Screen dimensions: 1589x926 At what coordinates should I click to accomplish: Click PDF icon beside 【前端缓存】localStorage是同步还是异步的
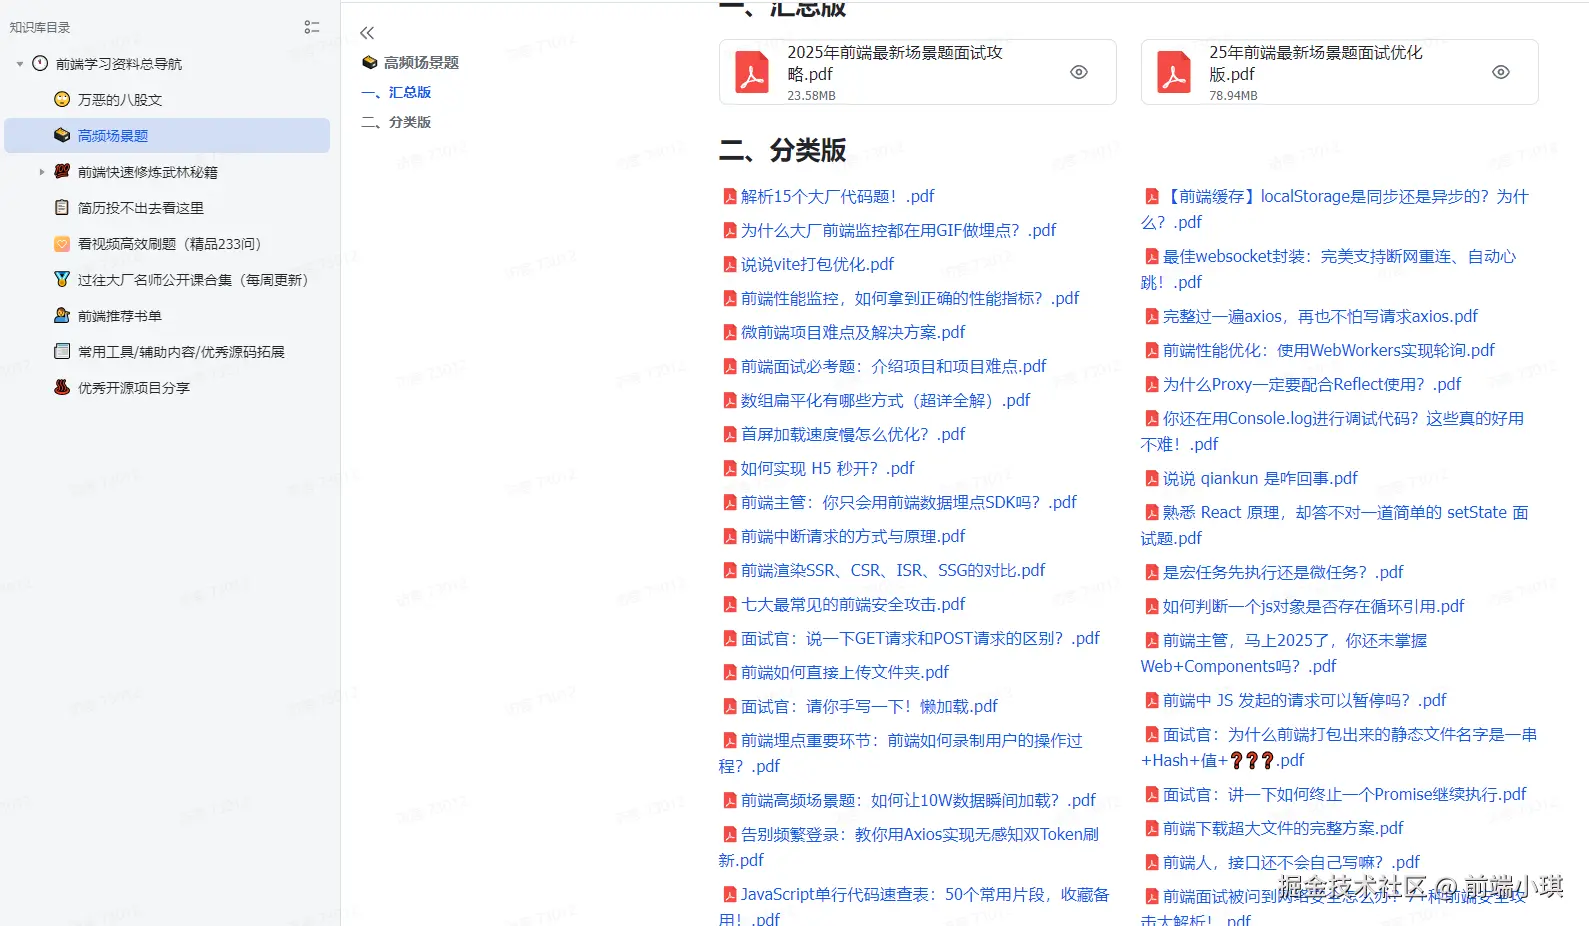coord(1152,196)
